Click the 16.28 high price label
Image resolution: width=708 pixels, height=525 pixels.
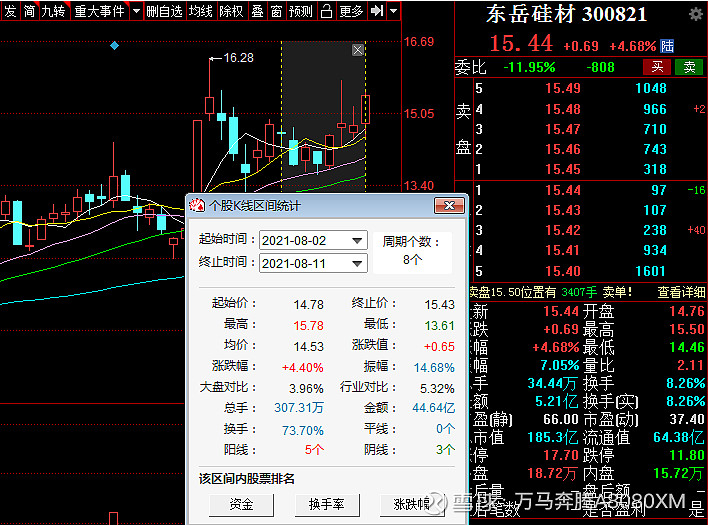click(x=238, y=58)
